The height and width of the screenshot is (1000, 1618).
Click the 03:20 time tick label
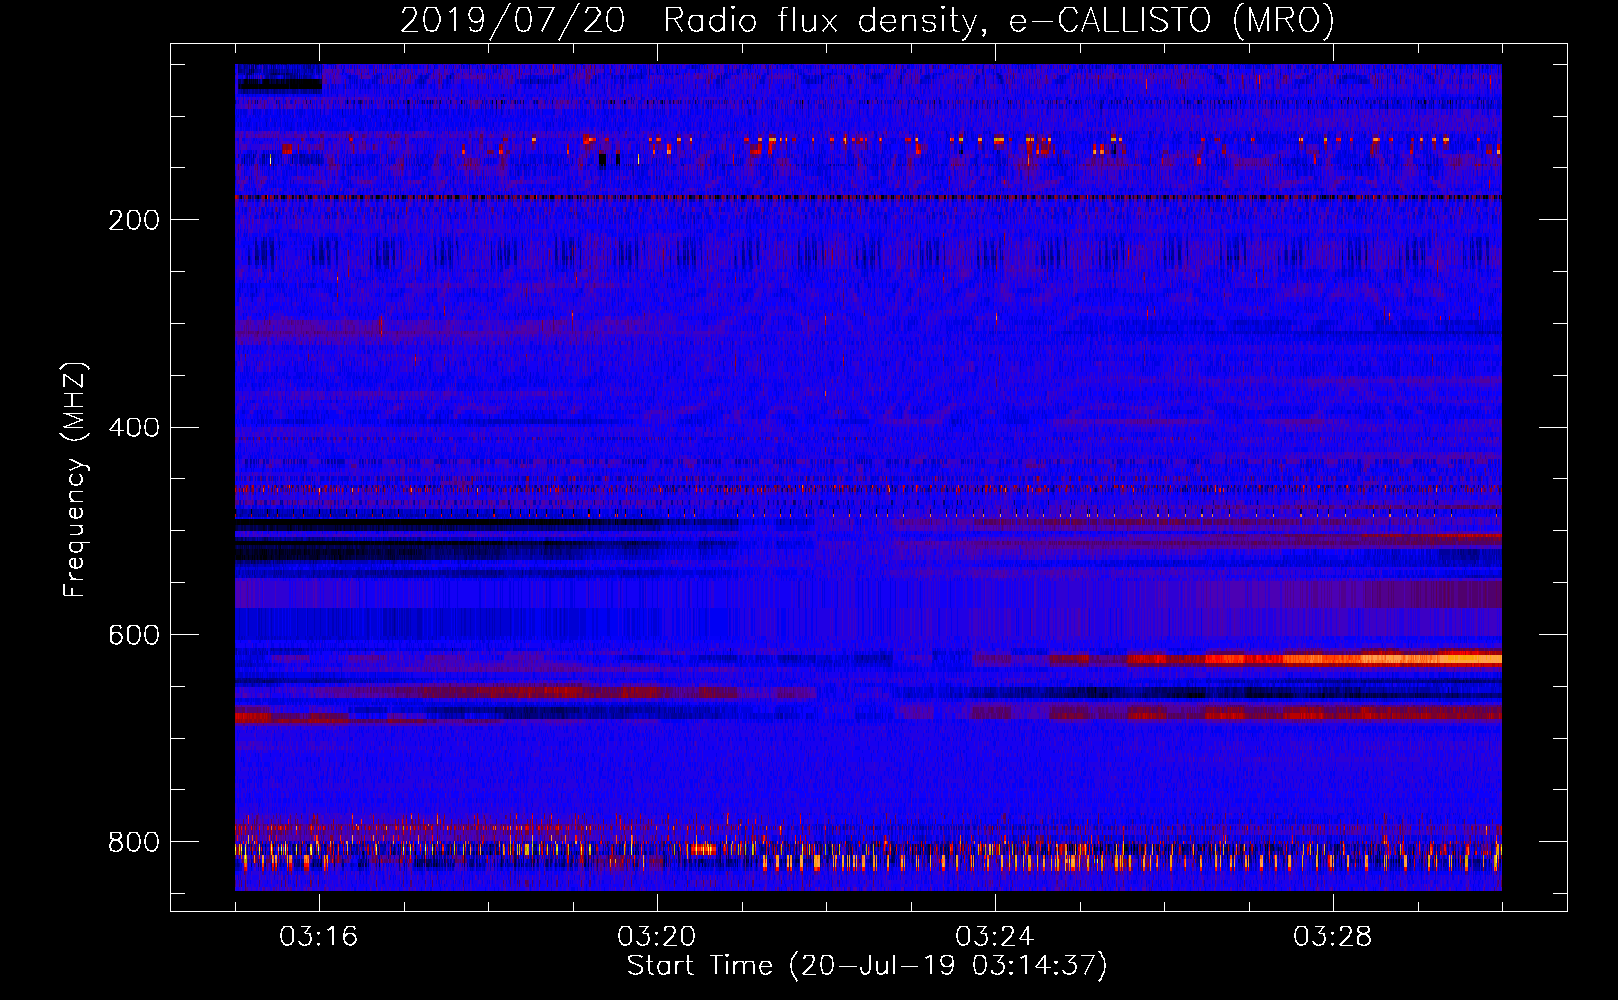coord(656,937)
